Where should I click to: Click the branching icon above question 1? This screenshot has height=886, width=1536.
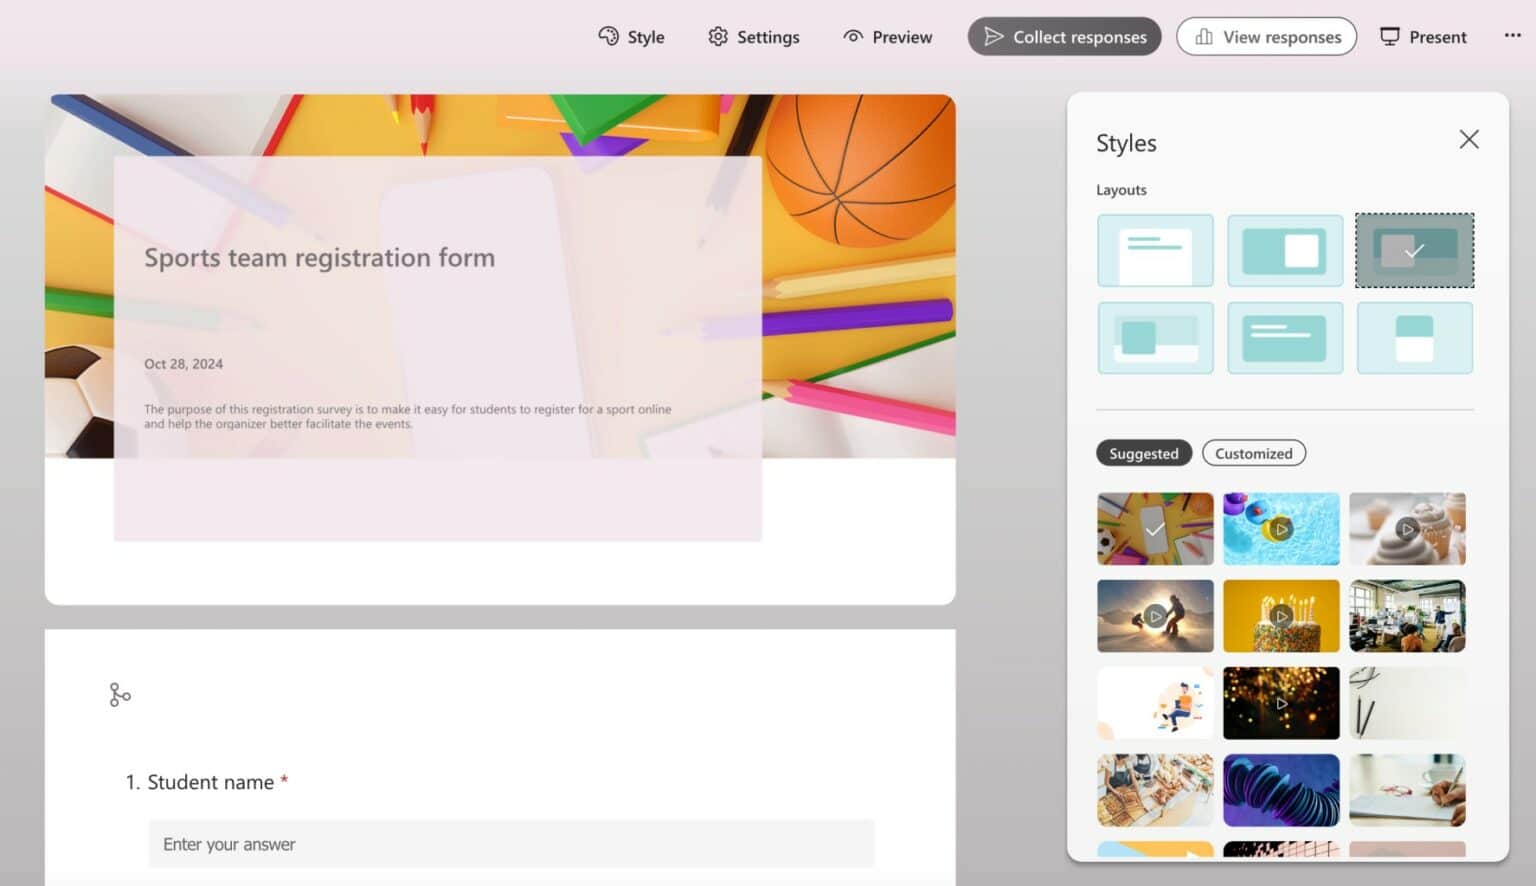click(120, 695)
